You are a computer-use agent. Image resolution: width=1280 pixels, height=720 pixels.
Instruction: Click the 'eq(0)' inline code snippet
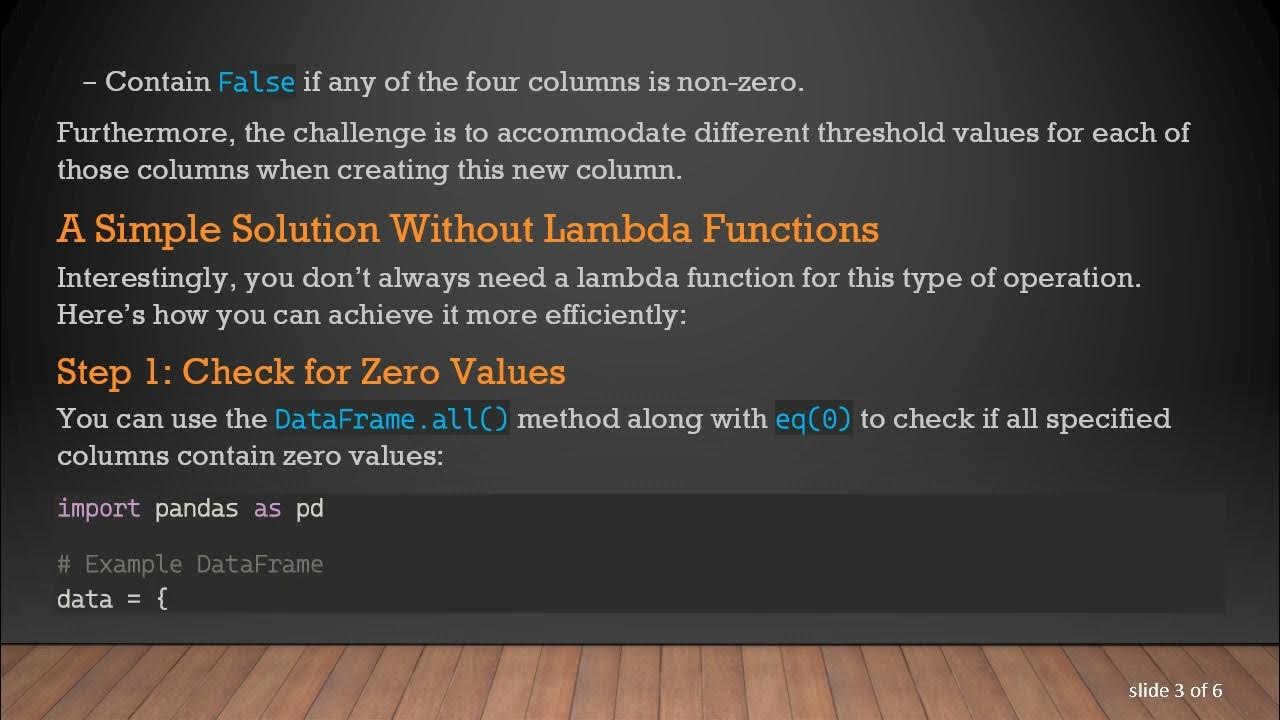pyautogui.click(x=813, y=419)
